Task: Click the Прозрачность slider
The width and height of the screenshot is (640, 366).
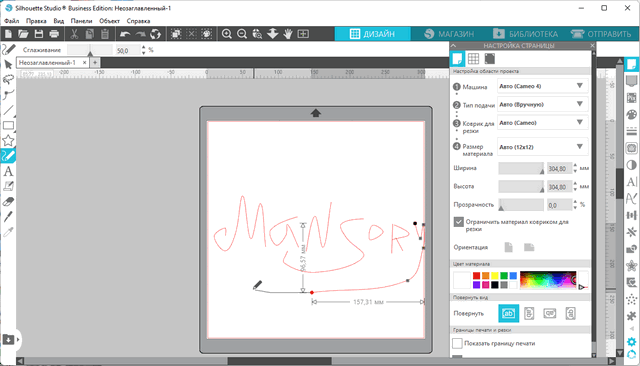Action: tap(521, 205)
